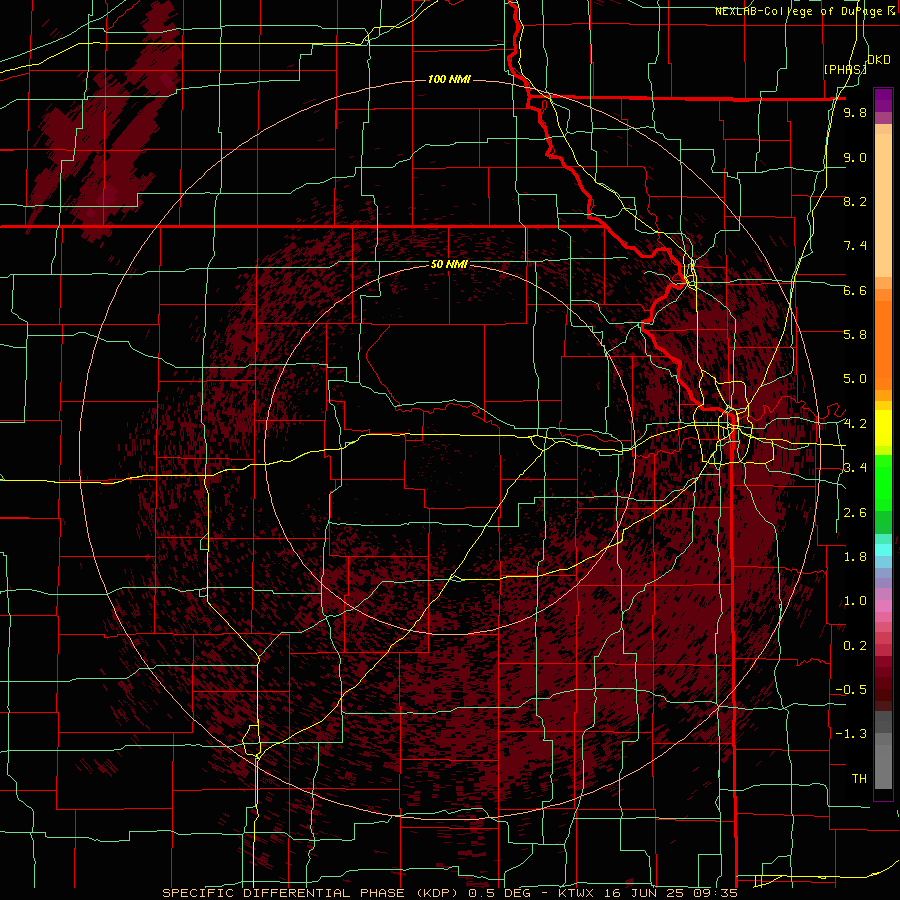This screenshot has width=900, height=900.
Task: Click the 4.2 color scale value
Action: (x=855, y=424)
